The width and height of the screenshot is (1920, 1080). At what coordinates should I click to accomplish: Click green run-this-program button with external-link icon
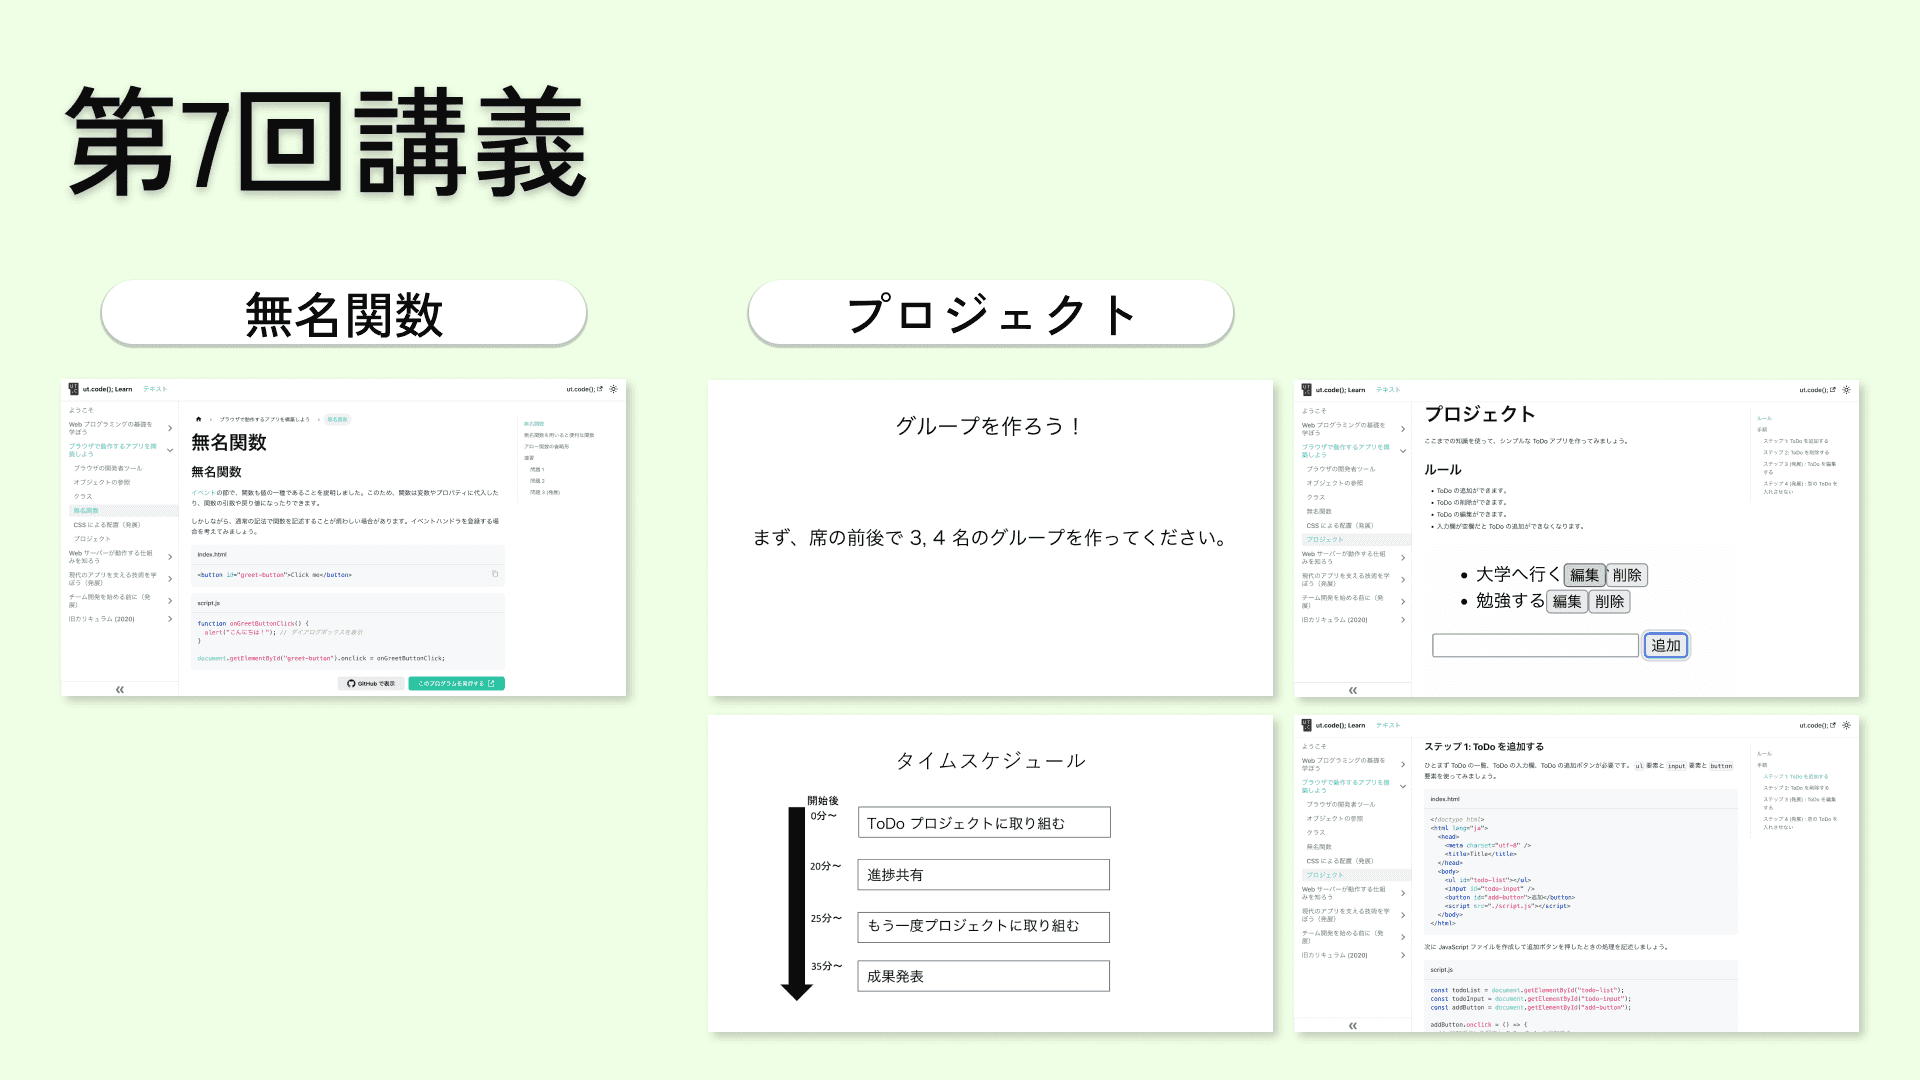pos(456,684)
